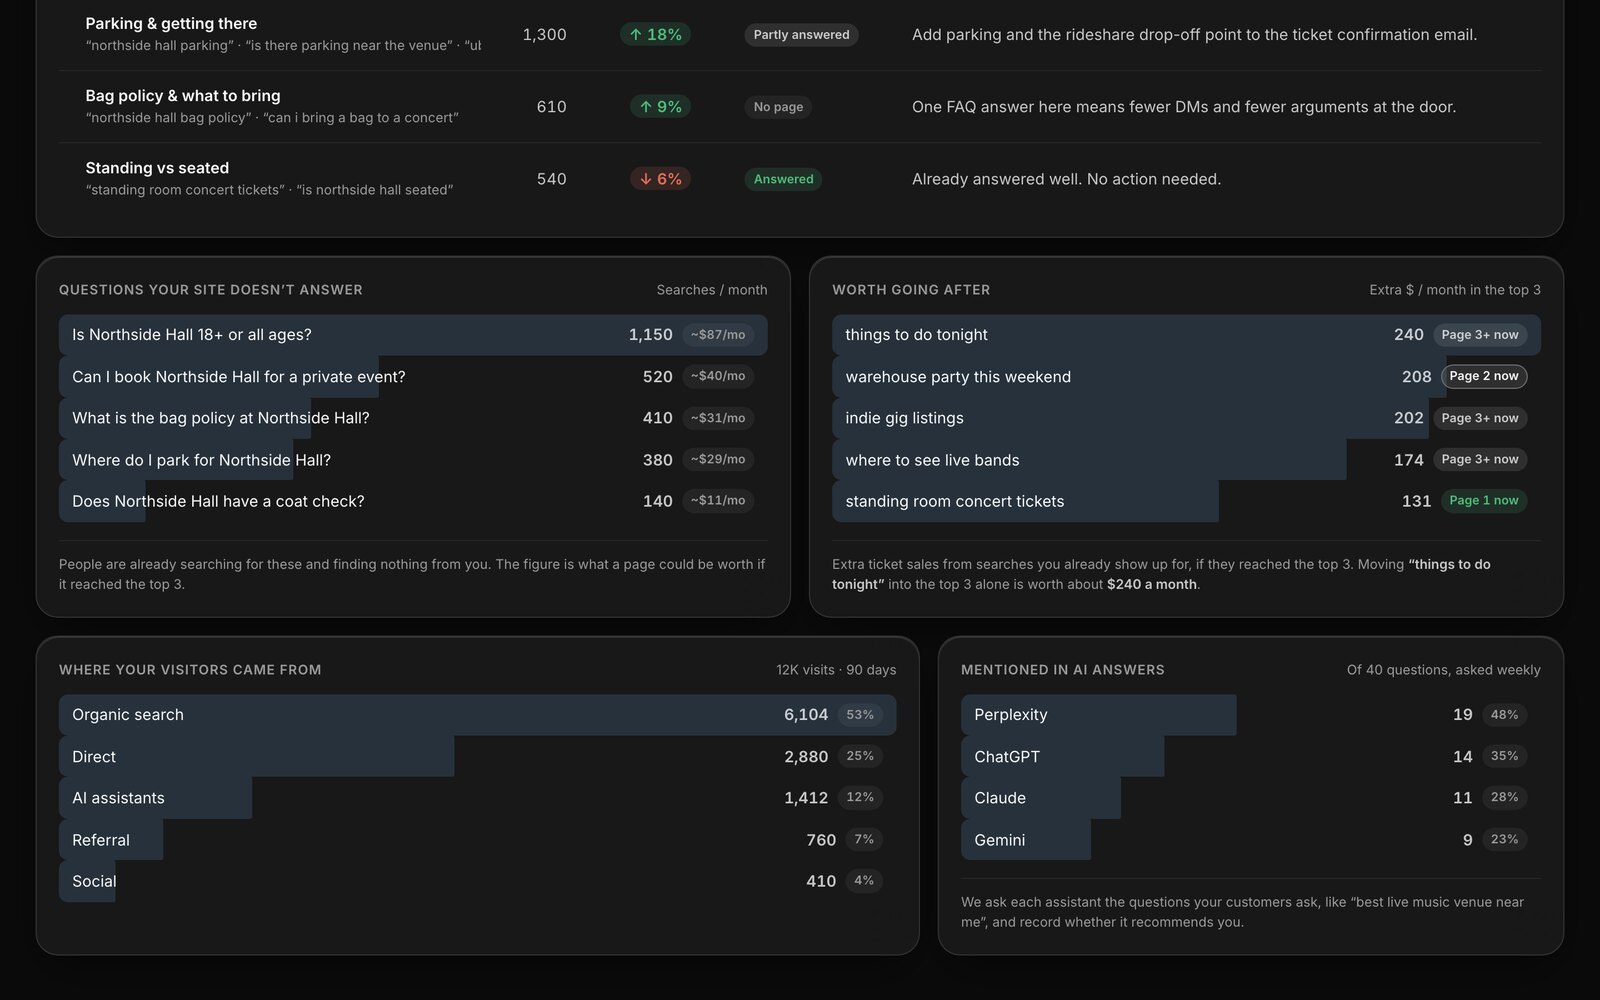Click the '53%' share badge for Organic search
Screen dimensions: 1600x1000
click(x=860, y=715)
